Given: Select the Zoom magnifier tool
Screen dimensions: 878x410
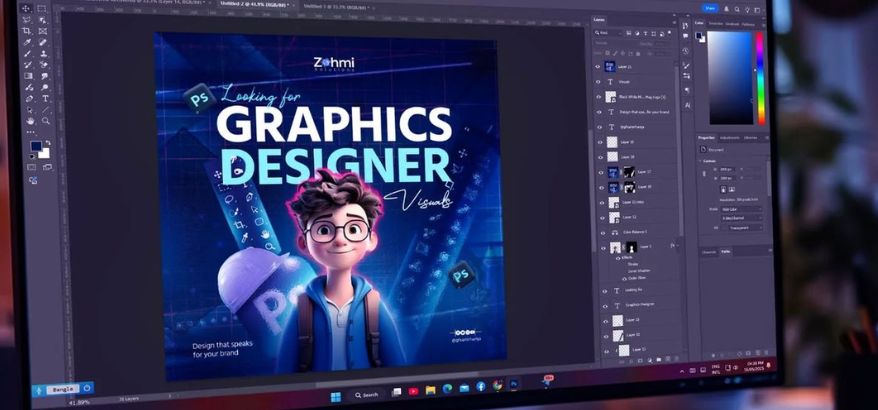Looking at the screenshot, I should [46, 120].
